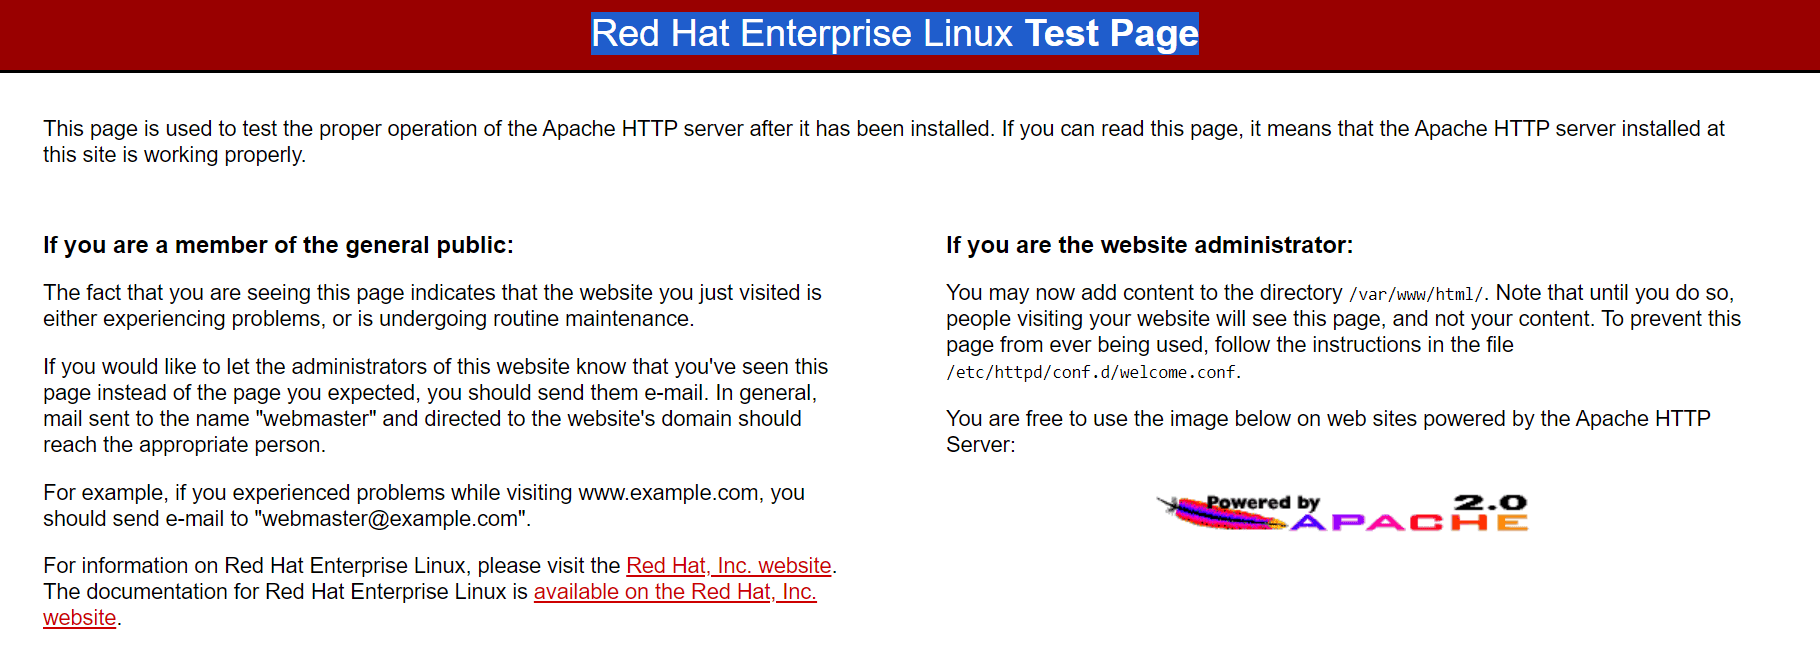Click the Powered by Apache 2.0 logo
The height and width of the screenshot is (671, 1820).
(1342, 512)
